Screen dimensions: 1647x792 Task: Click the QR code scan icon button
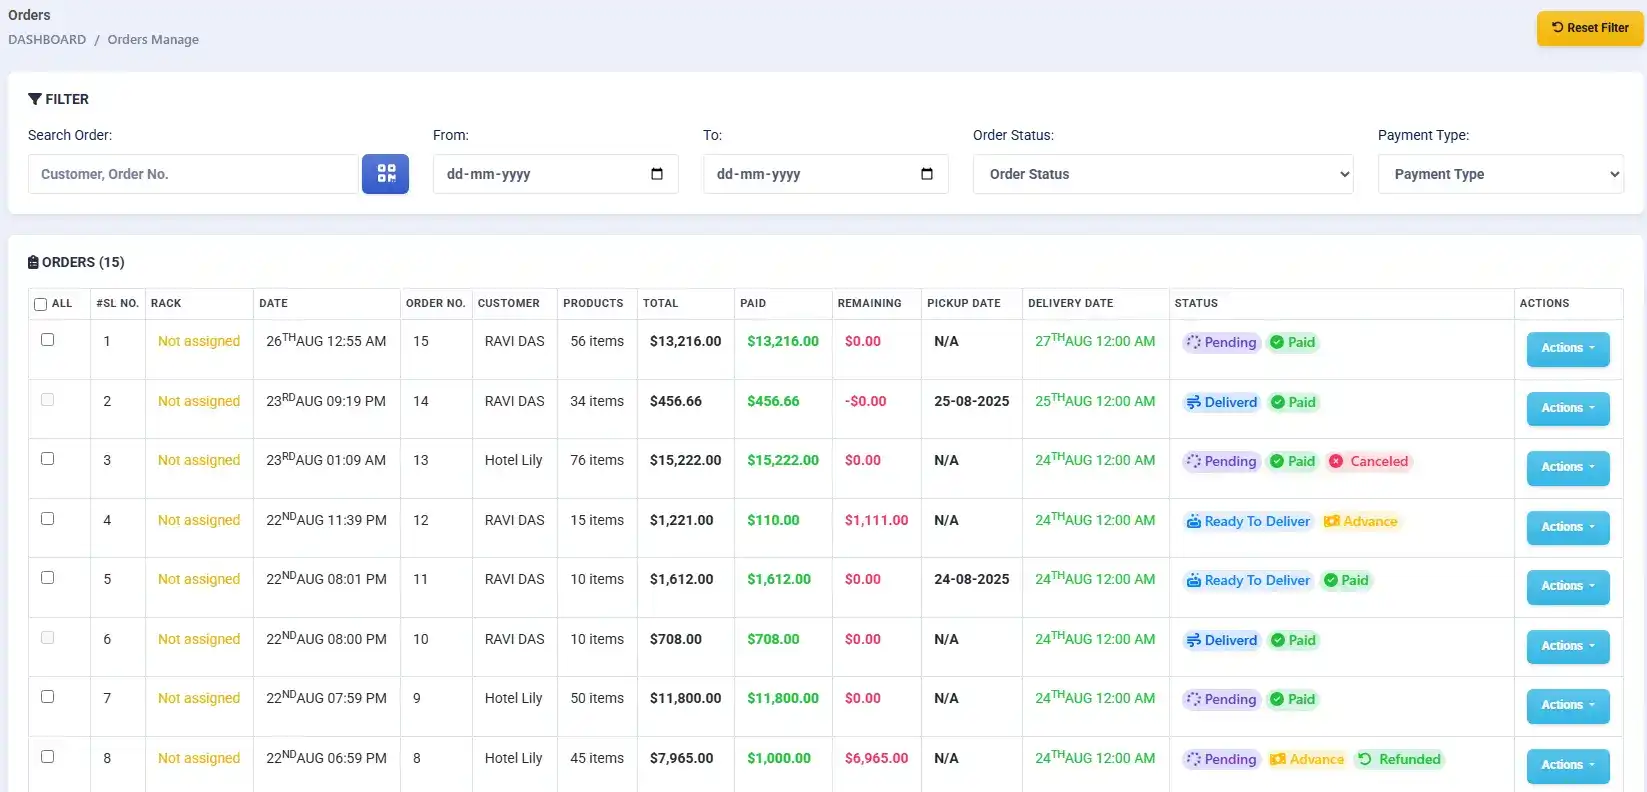[x=385, y=174]
